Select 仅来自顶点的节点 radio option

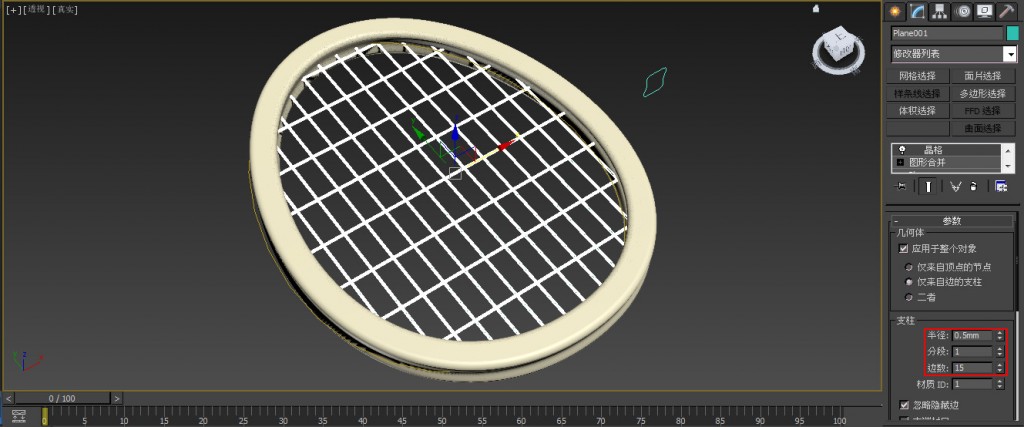click(908, 267)
